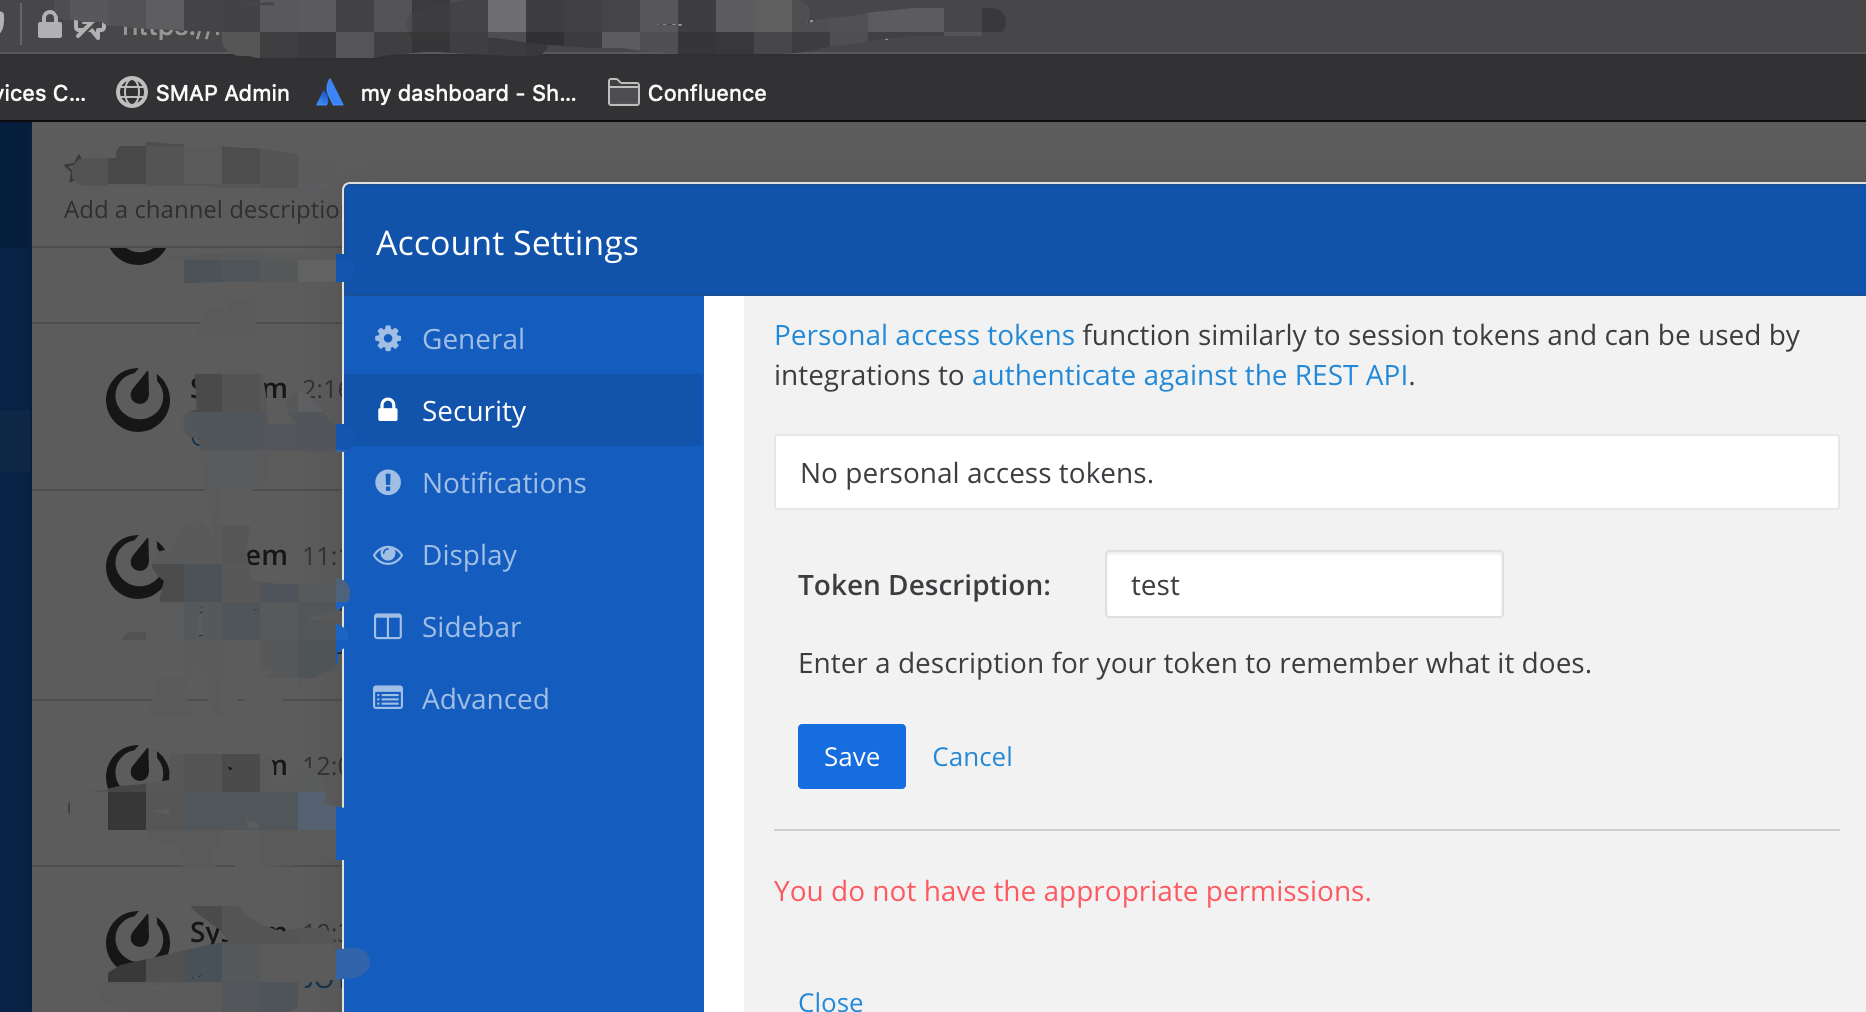The image size is (1866, 1012).
Task: Open the "Personal access tokens" link
Action: coord(924,335)
